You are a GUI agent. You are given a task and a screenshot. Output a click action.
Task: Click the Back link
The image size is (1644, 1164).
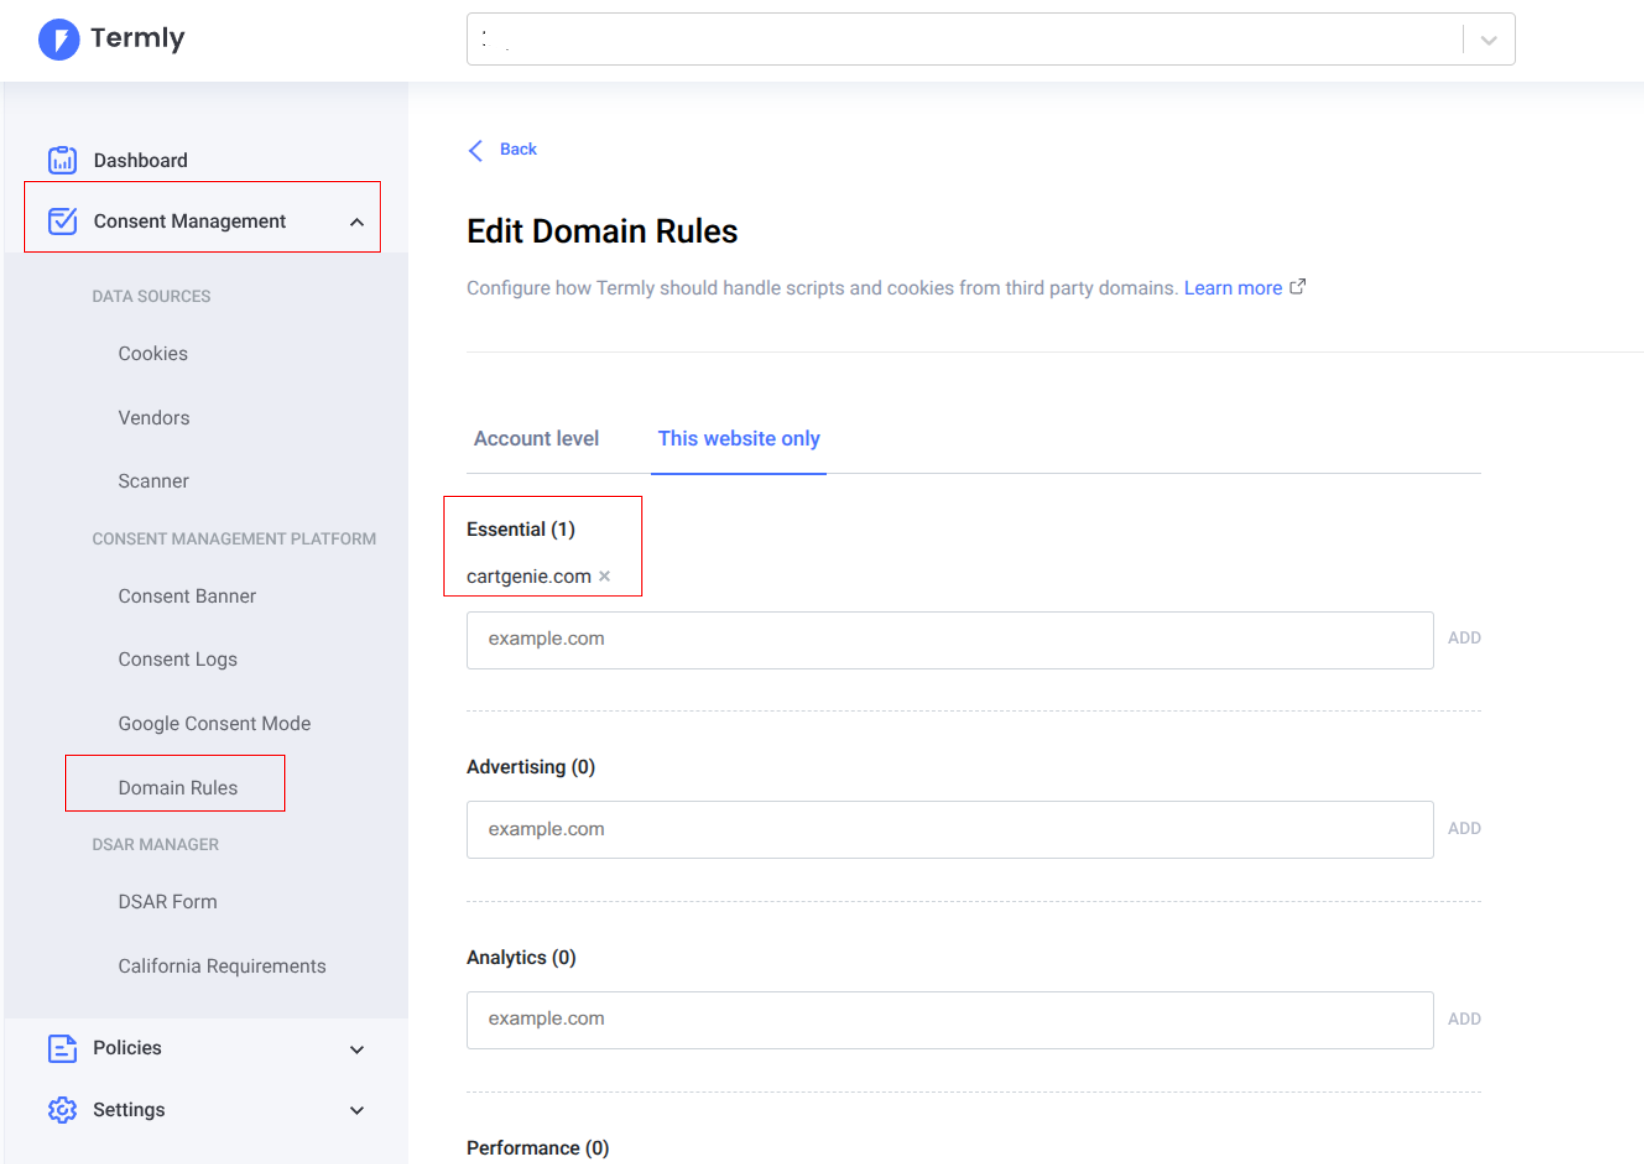tap(518, 149)
